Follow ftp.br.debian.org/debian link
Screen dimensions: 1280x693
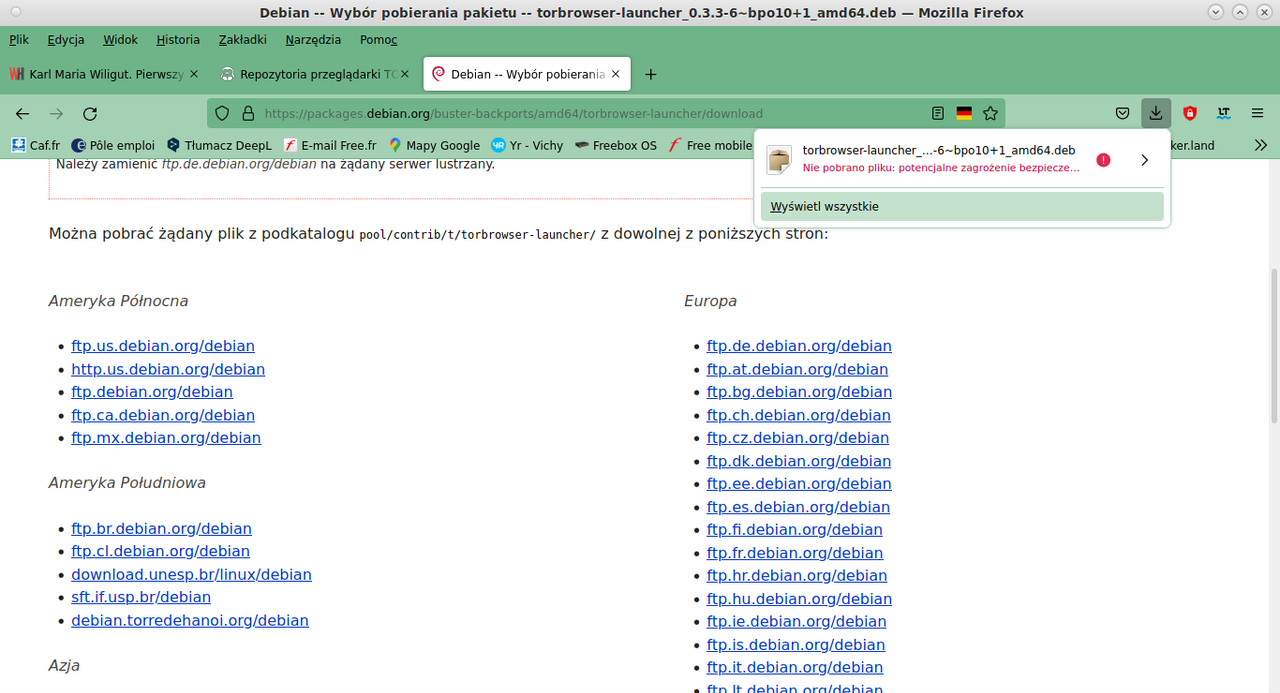[161, 528]
